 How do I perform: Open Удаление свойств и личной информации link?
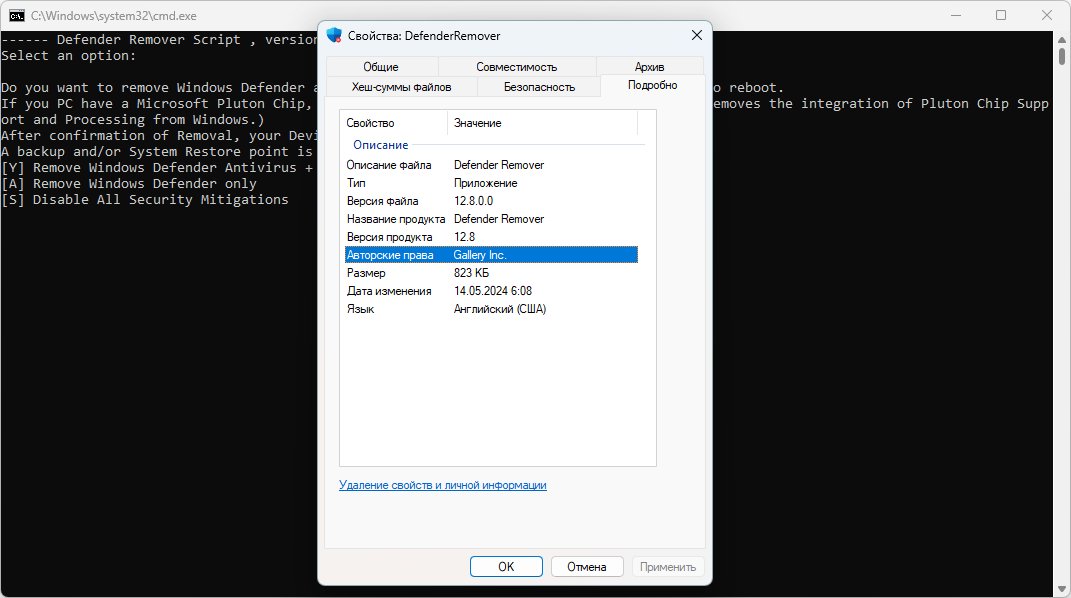coord(443,485)
